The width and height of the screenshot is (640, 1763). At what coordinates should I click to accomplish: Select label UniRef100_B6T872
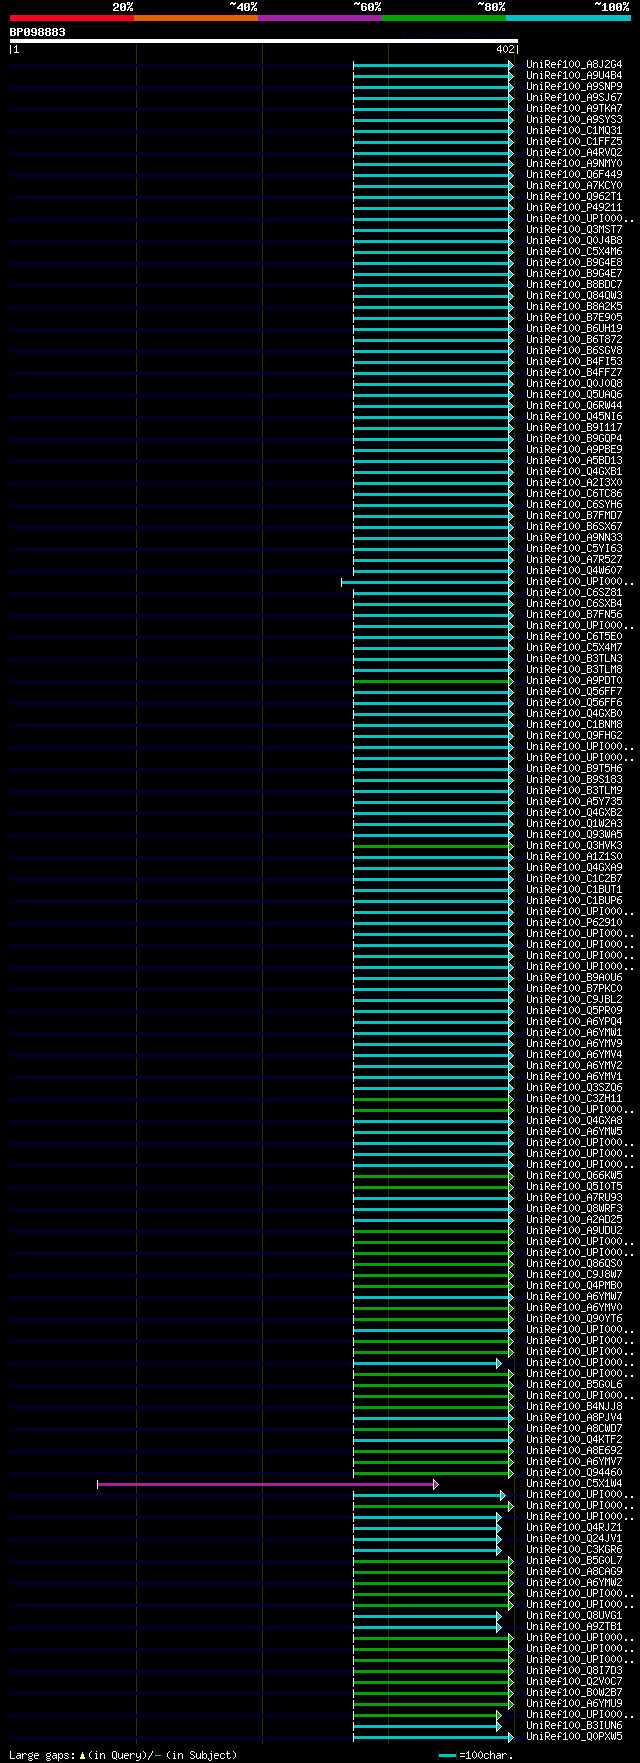574,340
